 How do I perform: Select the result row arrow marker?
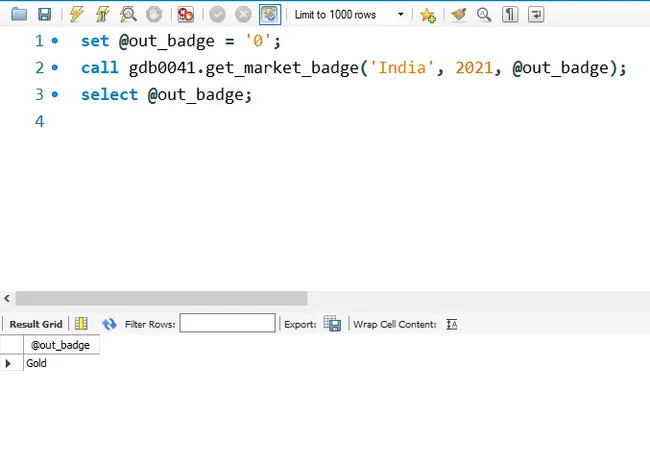(x=8, y=363)
